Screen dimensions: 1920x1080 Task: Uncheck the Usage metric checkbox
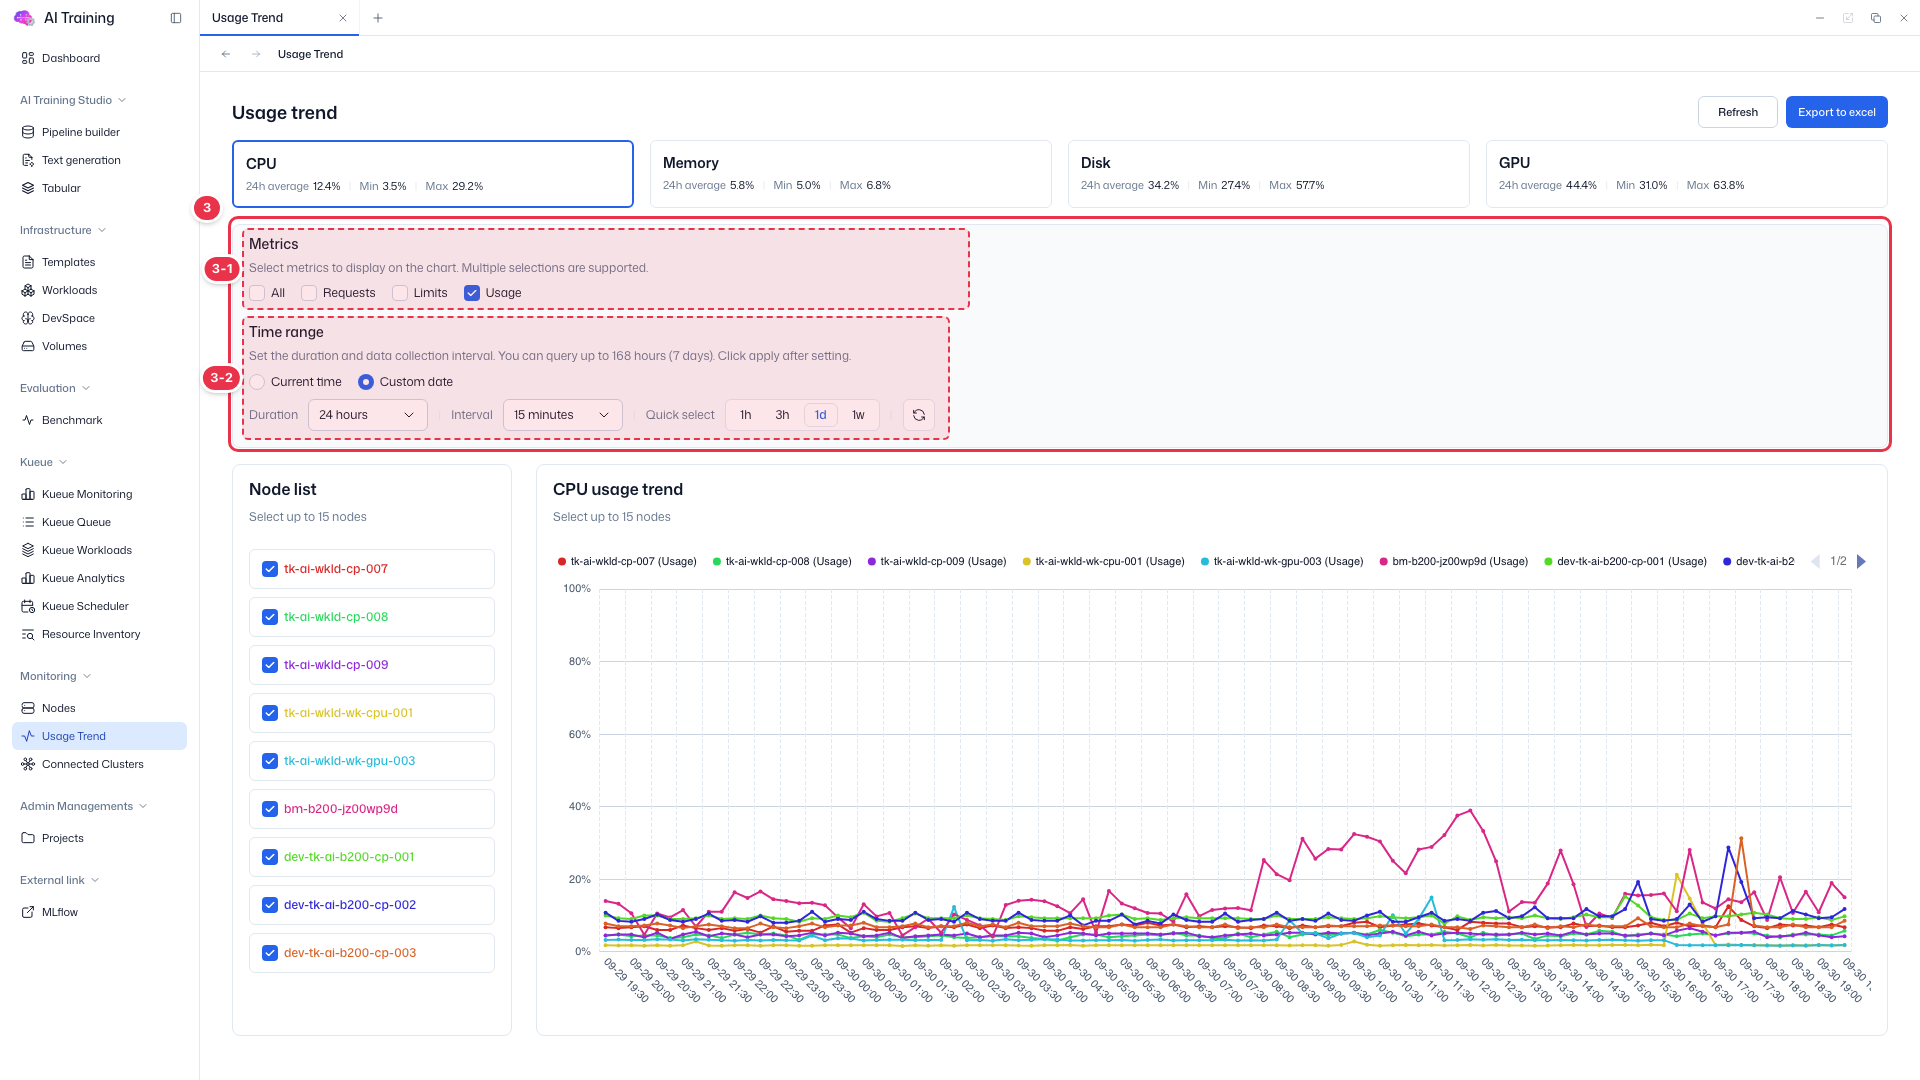[472, 293]
